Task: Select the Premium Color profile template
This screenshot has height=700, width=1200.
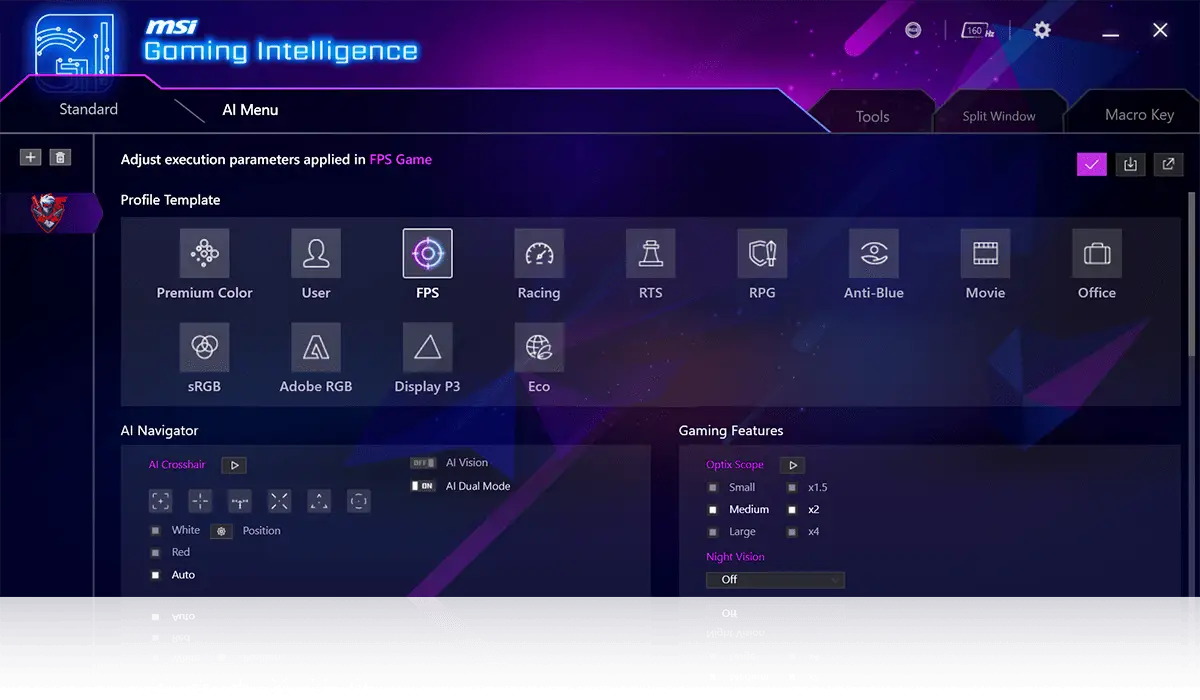Action: coord(204,253)
